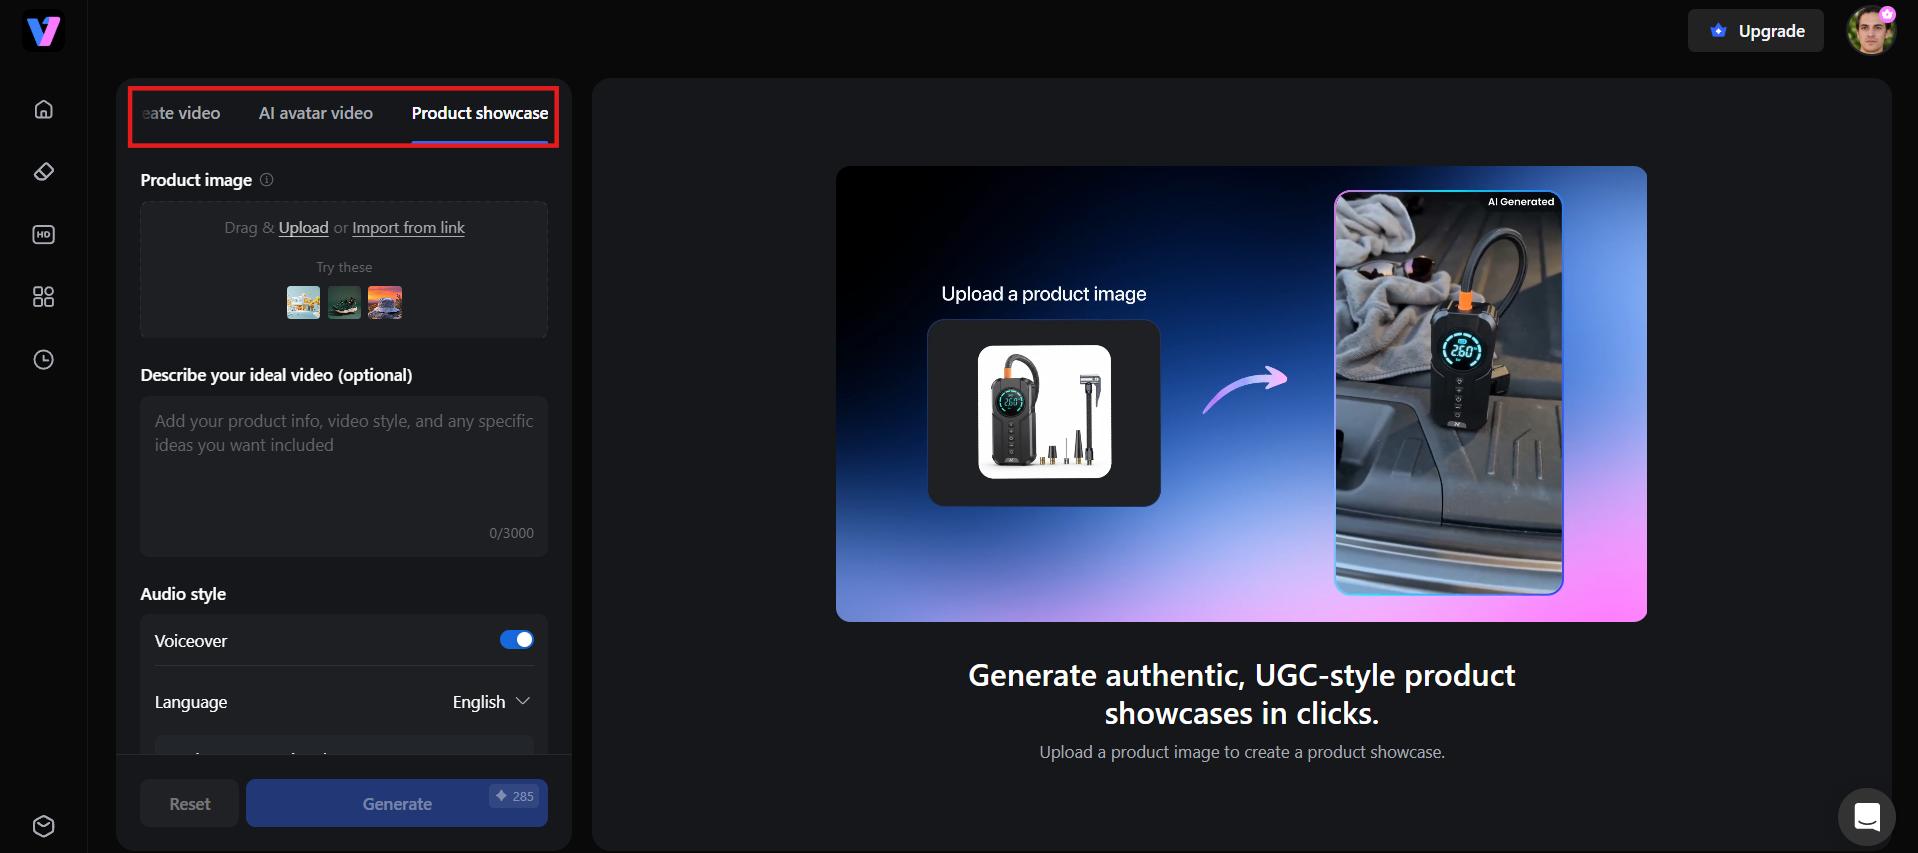Screen dimensions: 1918x853
Task: Open the chat support bubble icon
Action: 1866,817
